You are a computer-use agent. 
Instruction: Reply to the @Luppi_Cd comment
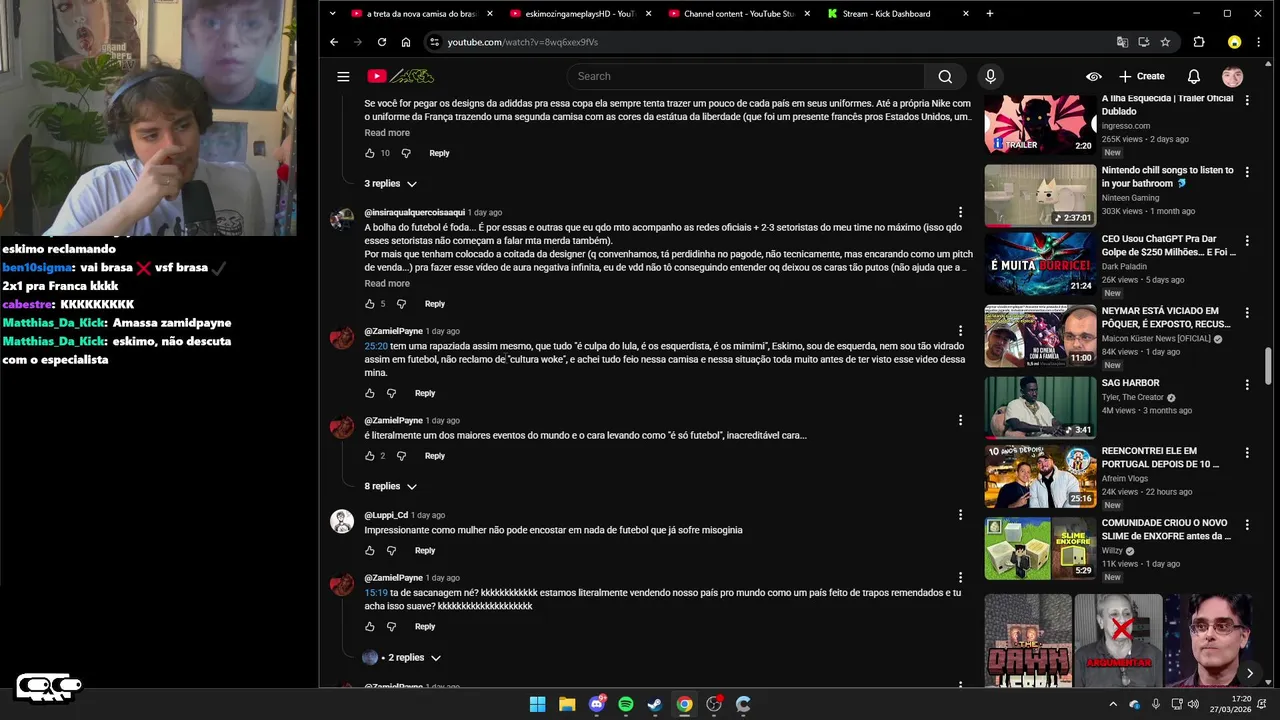pyautogui.click(x=425, y=551)
